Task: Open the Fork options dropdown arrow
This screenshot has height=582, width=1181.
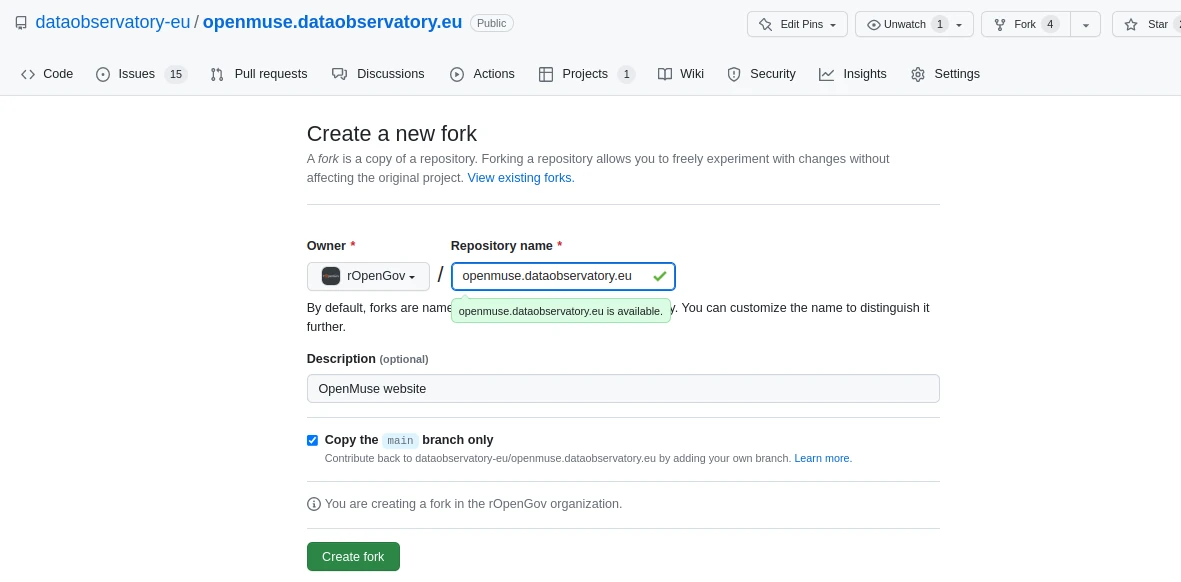Action: (x=1085, y=24)
